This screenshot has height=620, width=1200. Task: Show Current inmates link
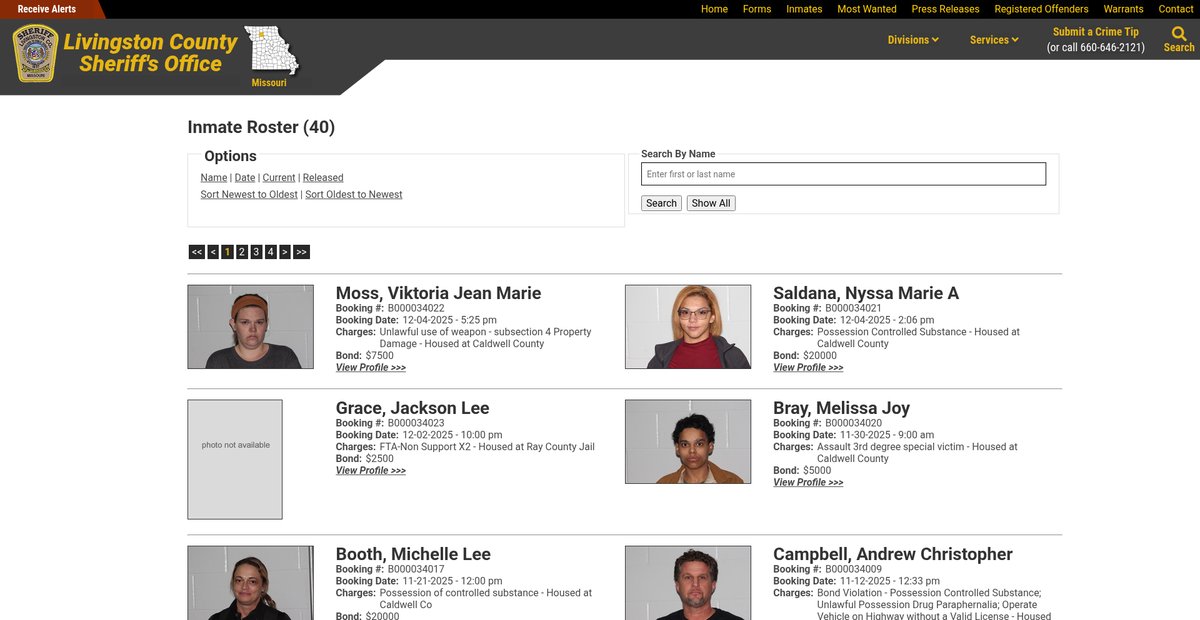(279, 178)
